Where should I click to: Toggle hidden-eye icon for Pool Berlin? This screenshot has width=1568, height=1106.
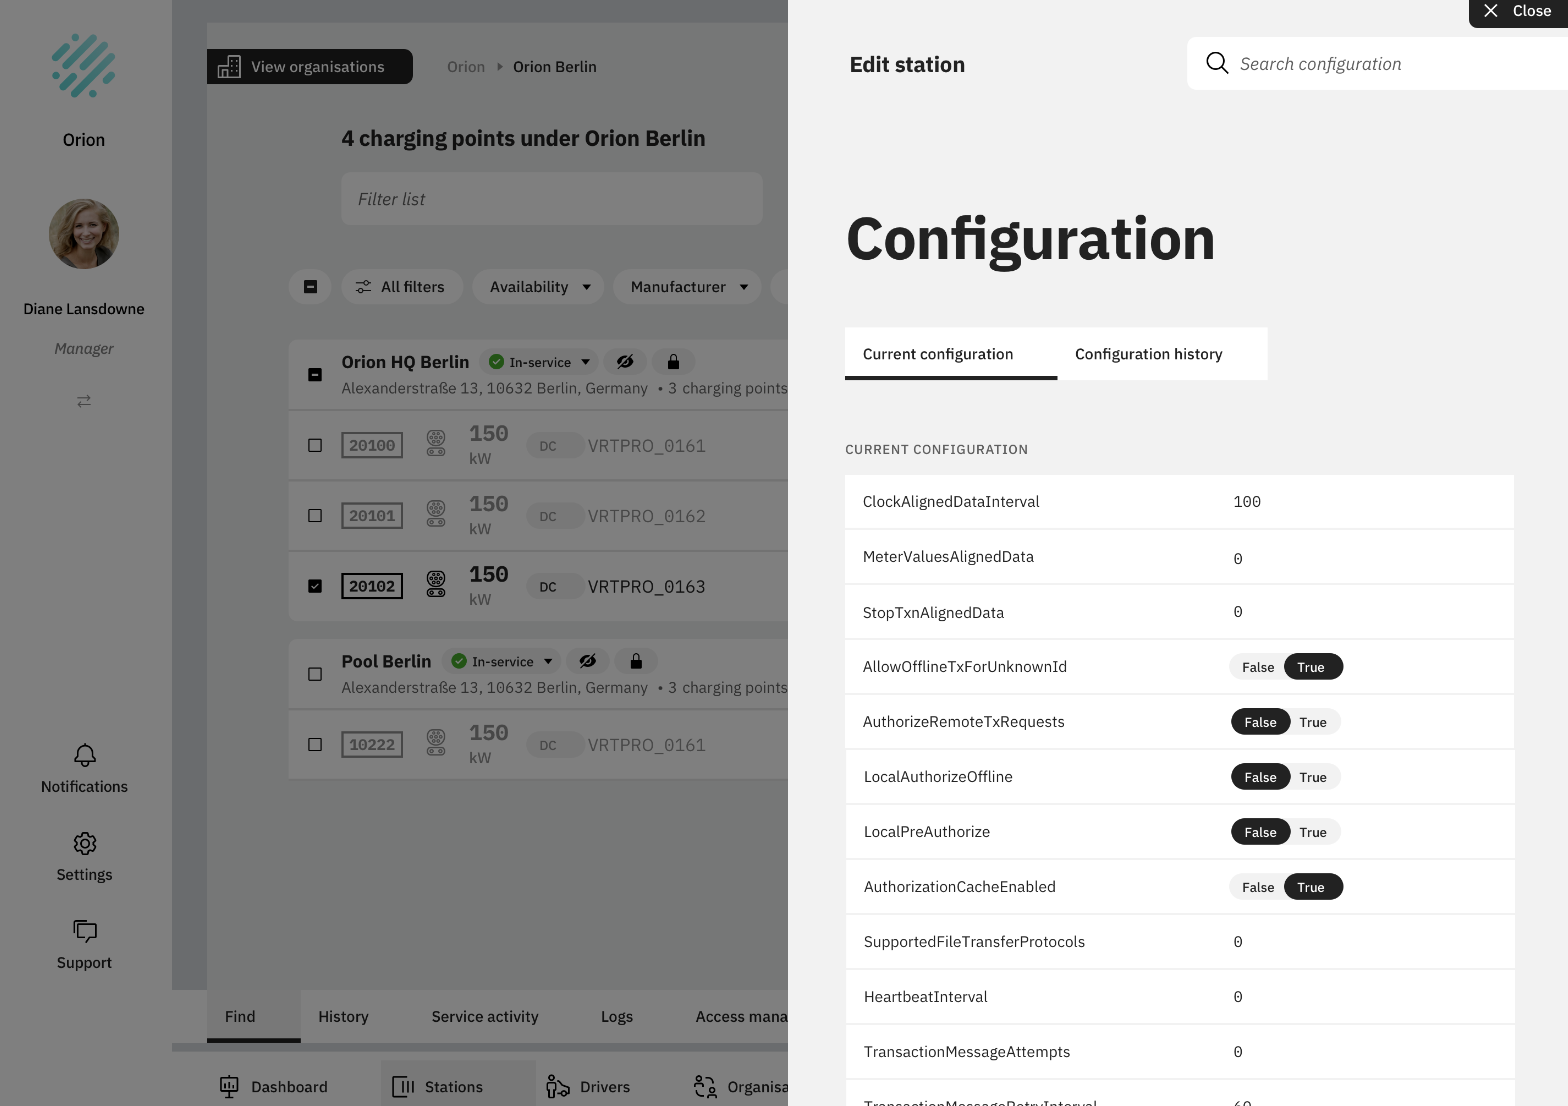[x=588, y=661]
